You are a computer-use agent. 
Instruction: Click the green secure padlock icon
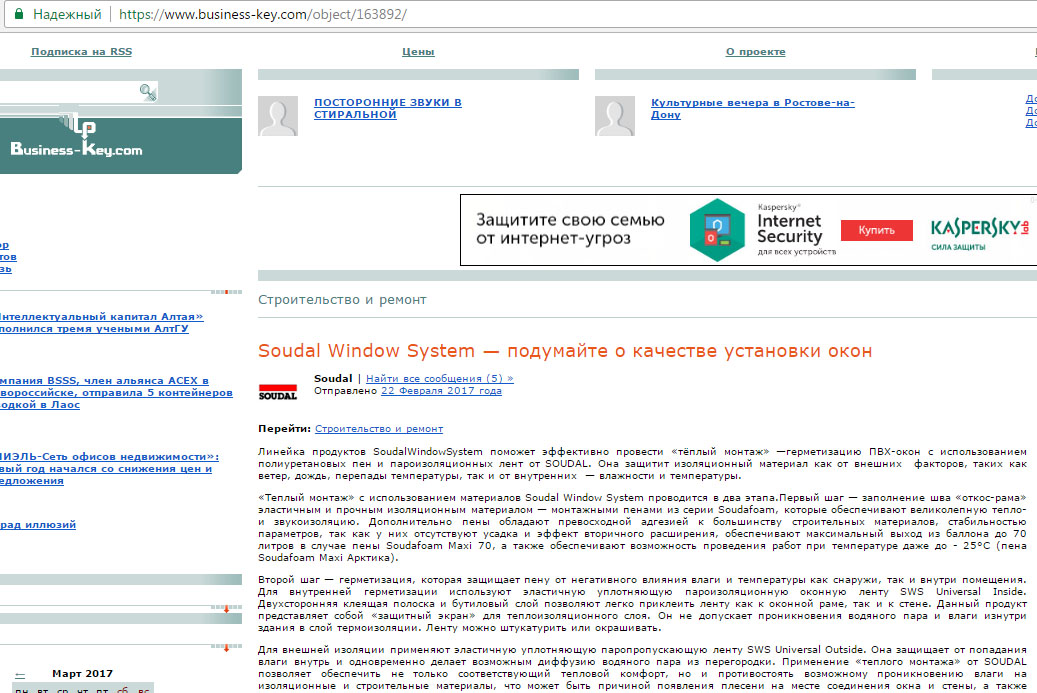[19, 14]
